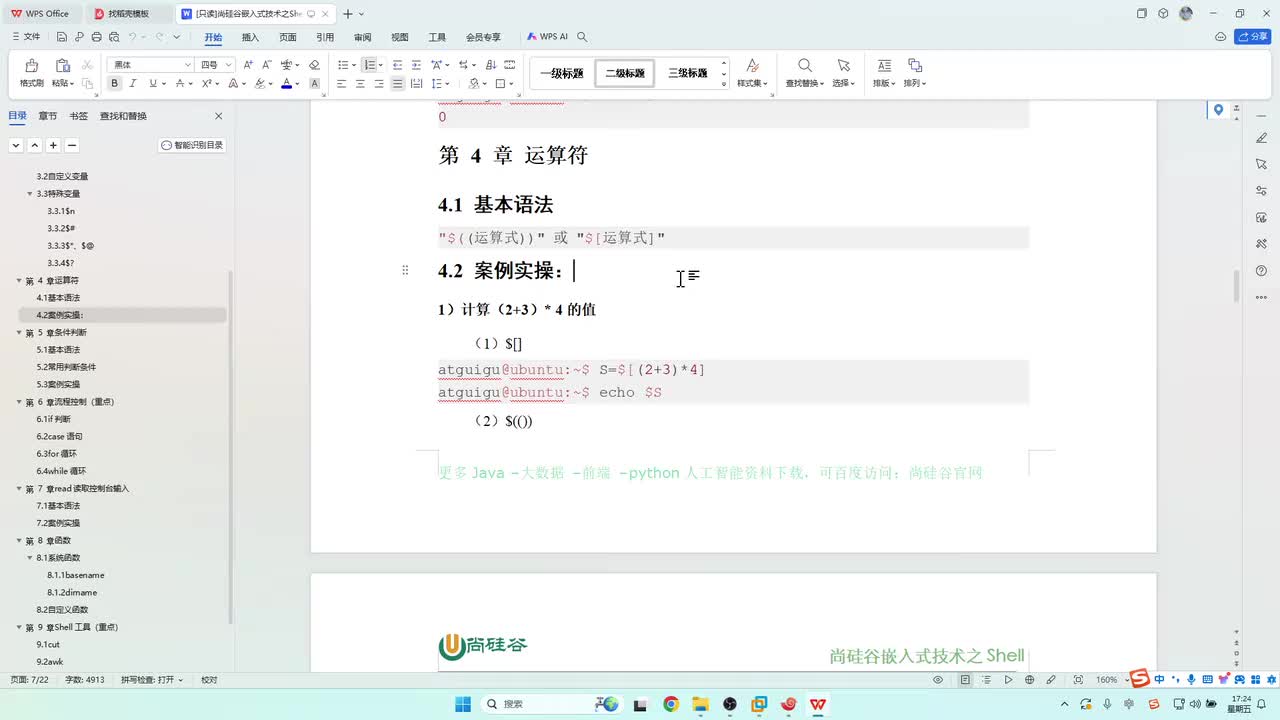Click the web layout globe icon in the status bar

[1030, 680]
